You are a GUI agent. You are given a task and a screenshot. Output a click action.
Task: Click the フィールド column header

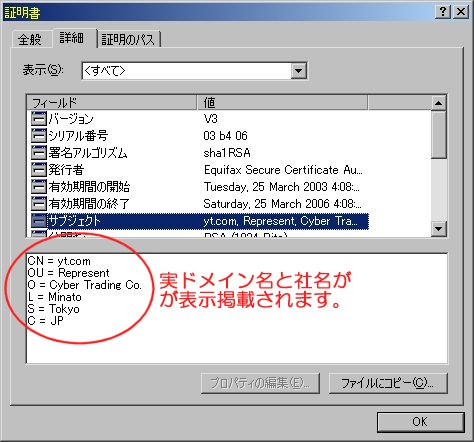point(112,103)
